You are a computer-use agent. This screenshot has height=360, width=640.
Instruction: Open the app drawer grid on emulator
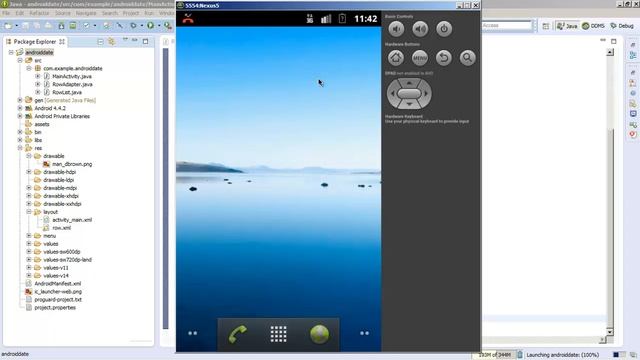coord(278,334)
